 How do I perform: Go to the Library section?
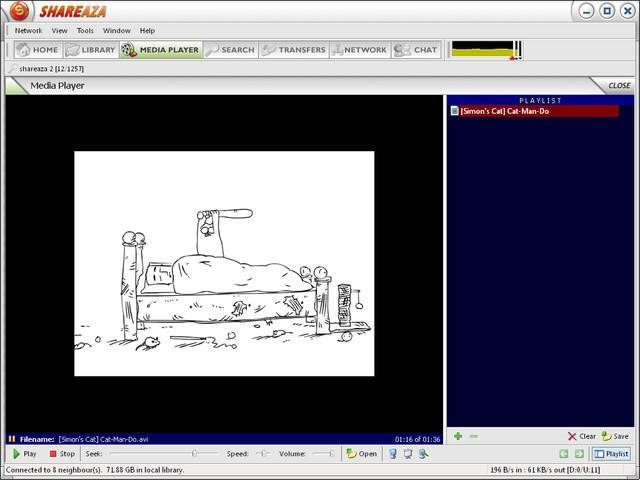91,50
